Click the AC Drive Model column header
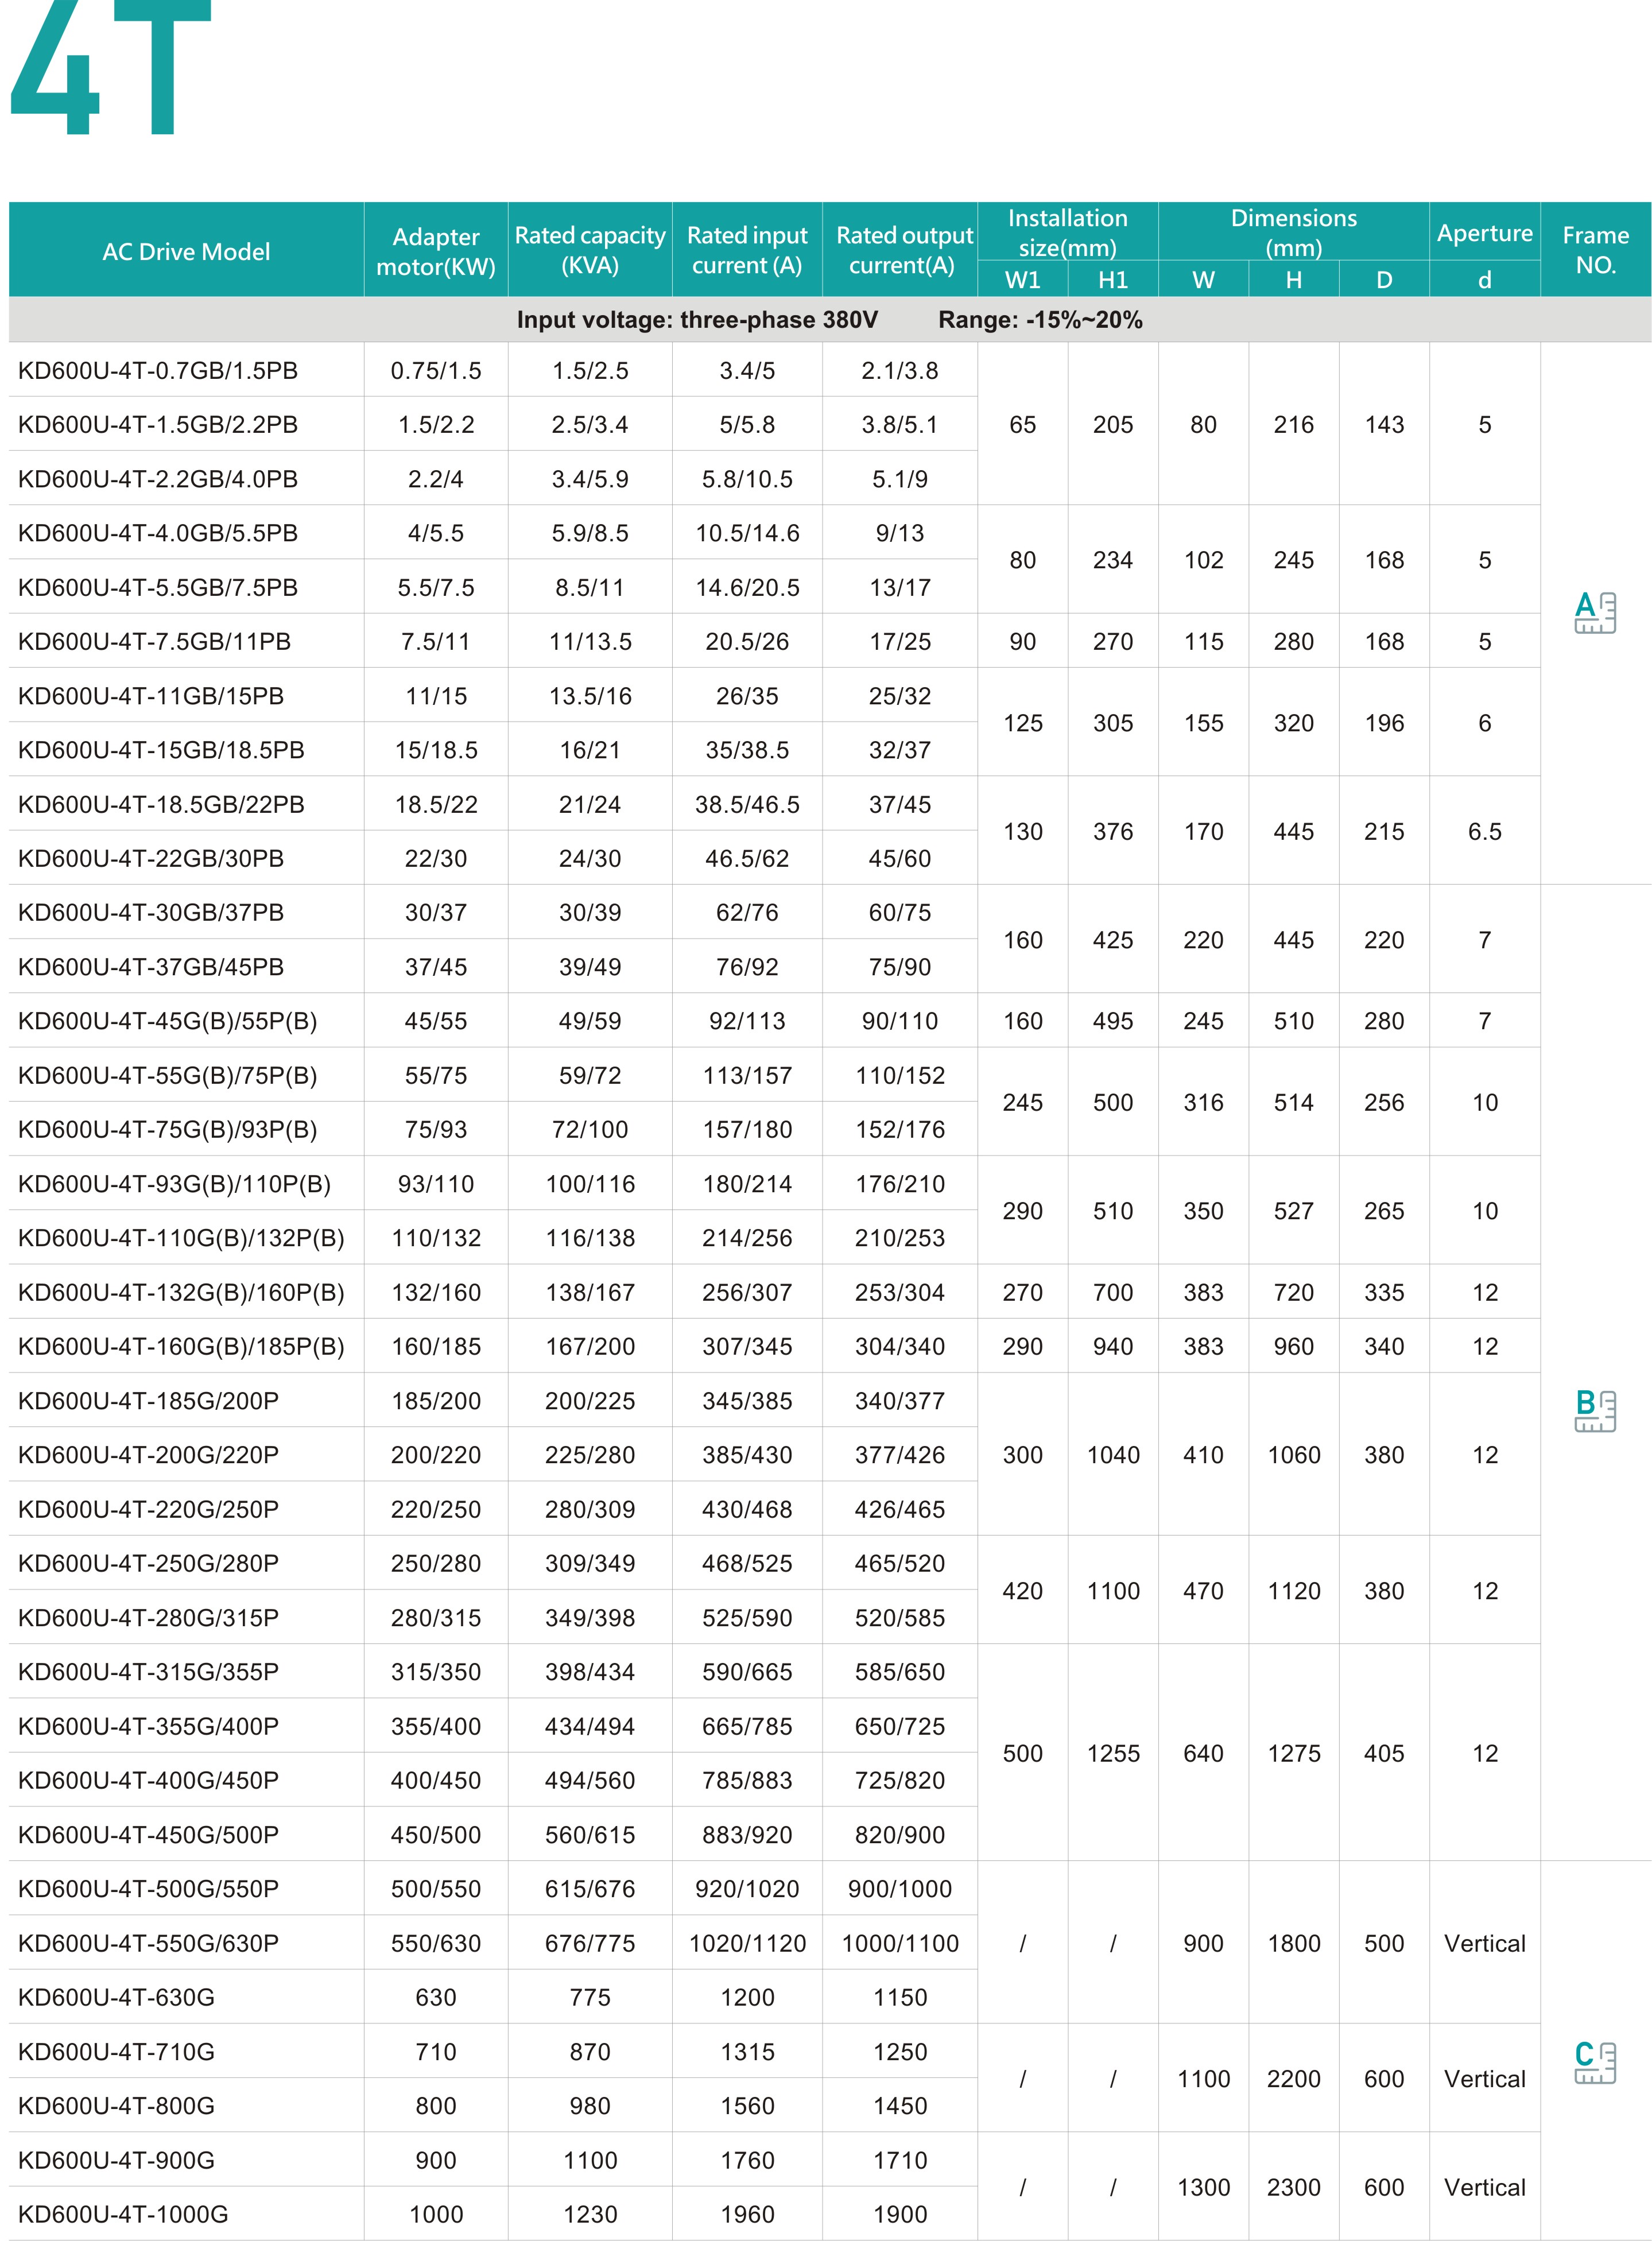 tap(186, 251)
